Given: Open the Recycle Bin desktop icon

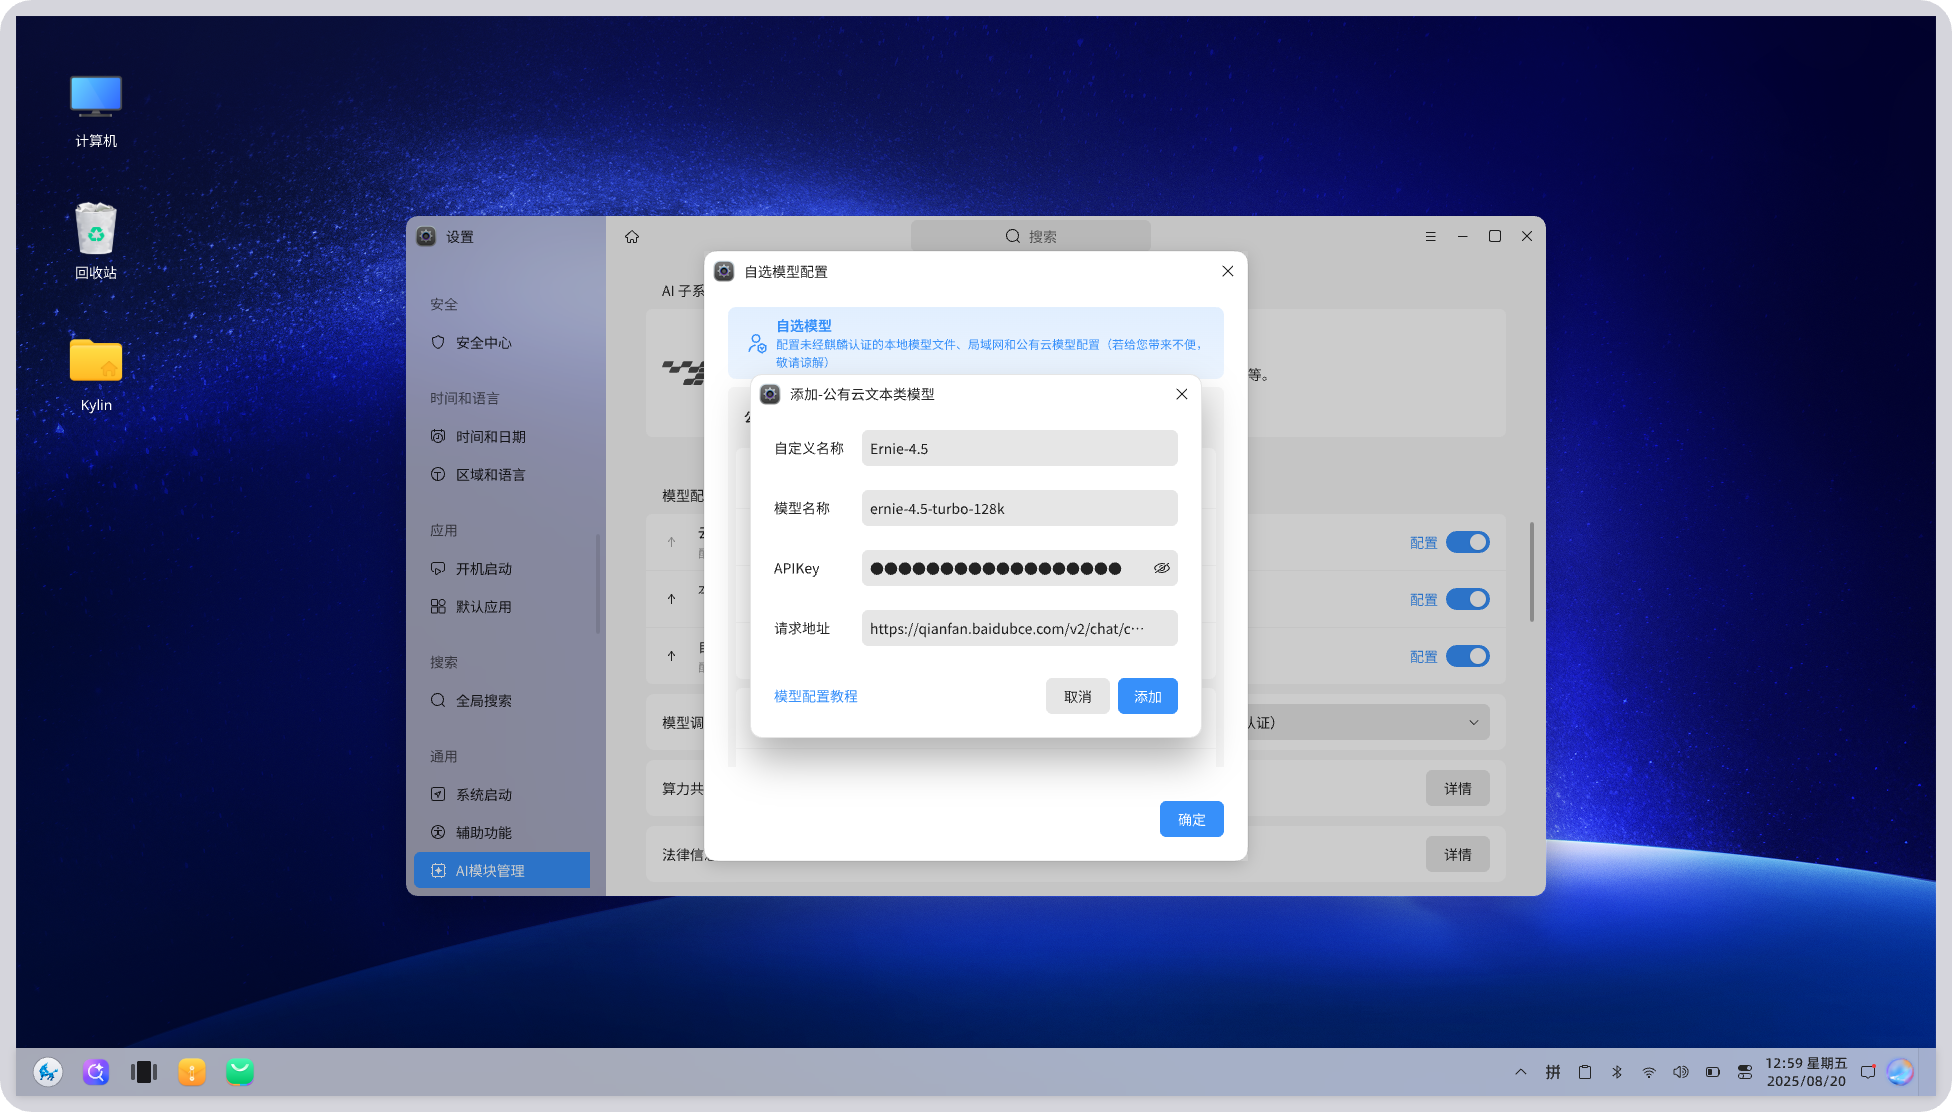Looking at the screenshot, I should pos(96,240).
